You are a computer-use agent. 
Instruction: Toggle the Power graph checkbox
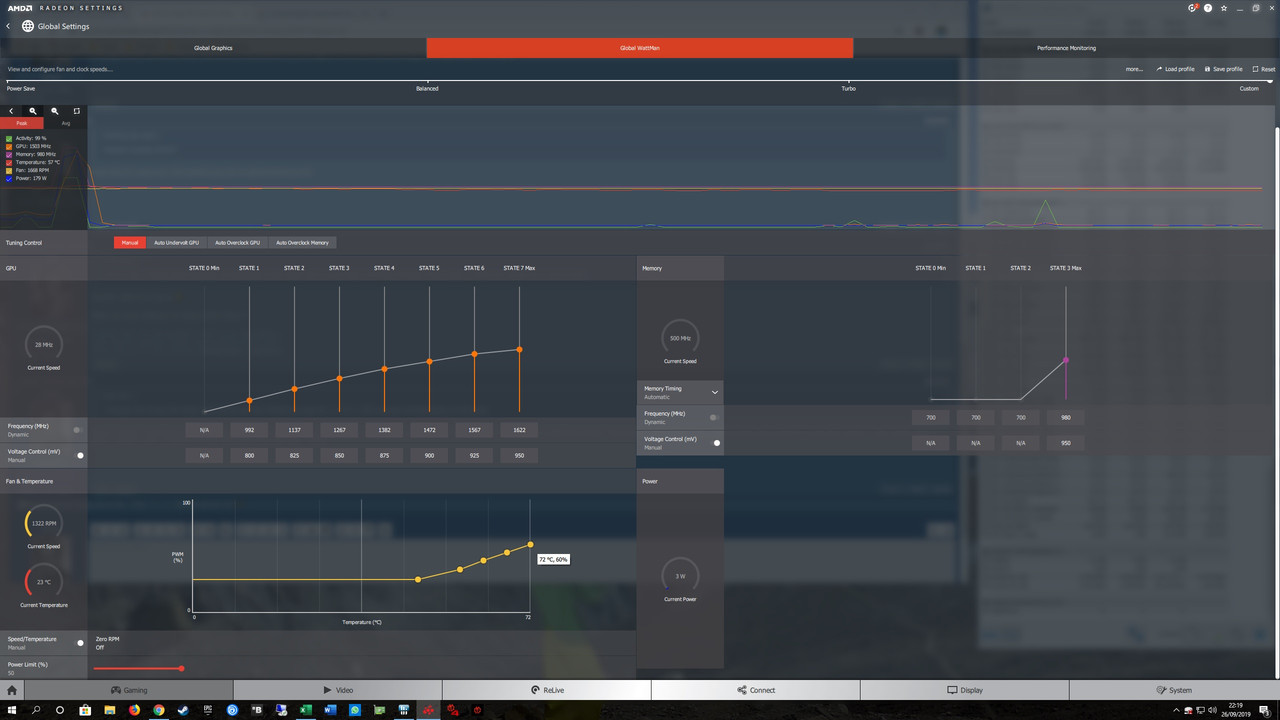click(x=9, y=178)
